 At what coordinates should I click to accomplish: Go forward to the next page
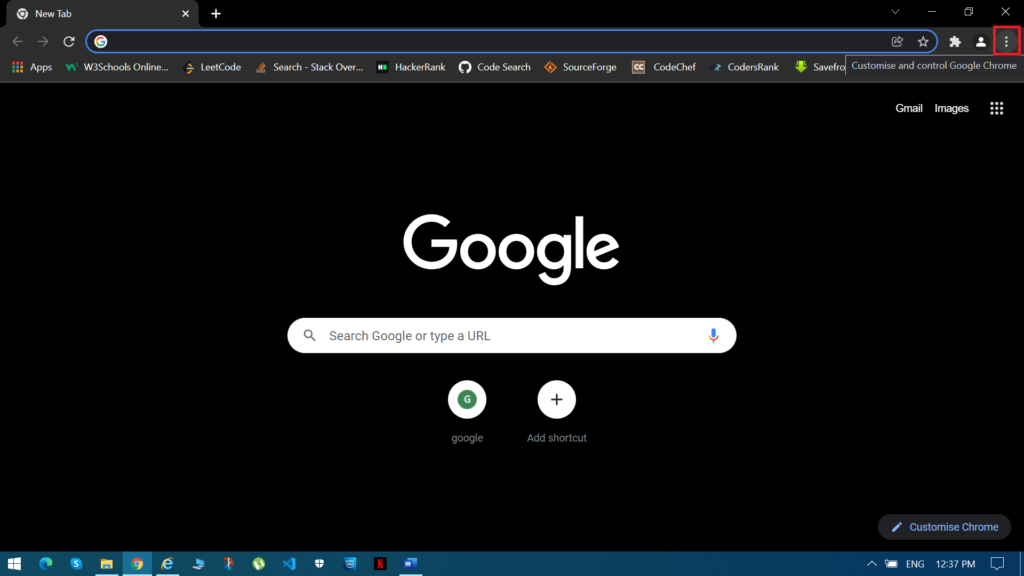click(43, 42)
